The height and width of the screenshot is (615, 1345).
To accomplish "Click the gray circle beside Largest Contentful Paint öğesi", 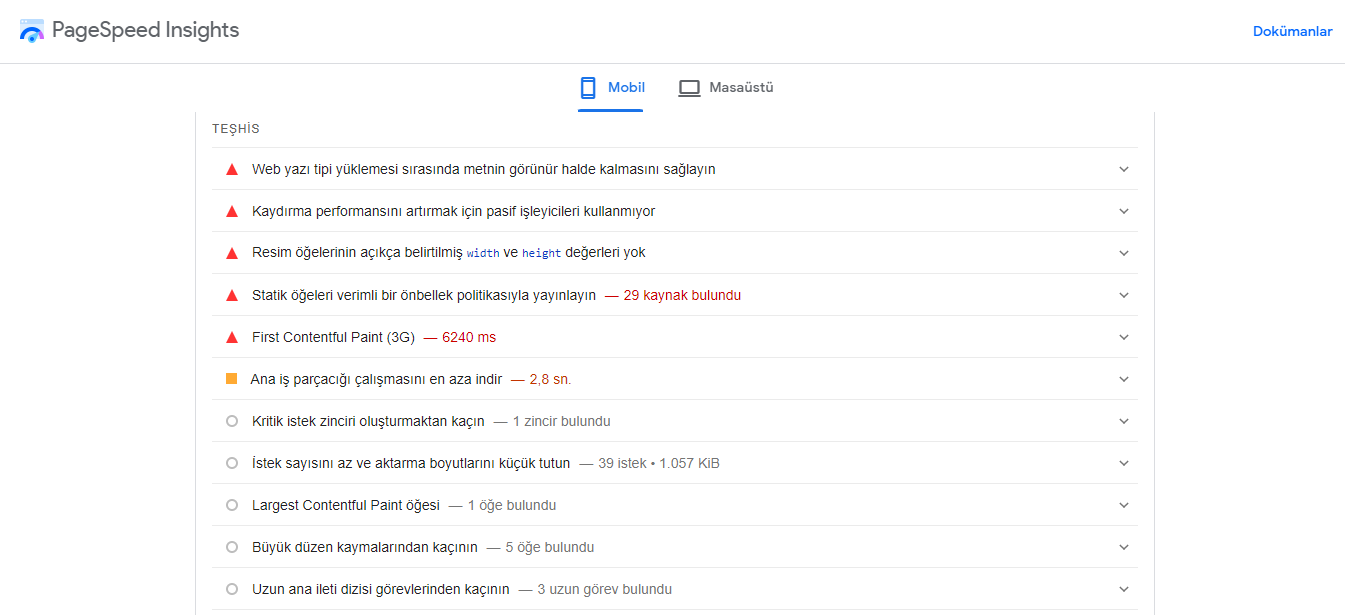I will 231,505.
